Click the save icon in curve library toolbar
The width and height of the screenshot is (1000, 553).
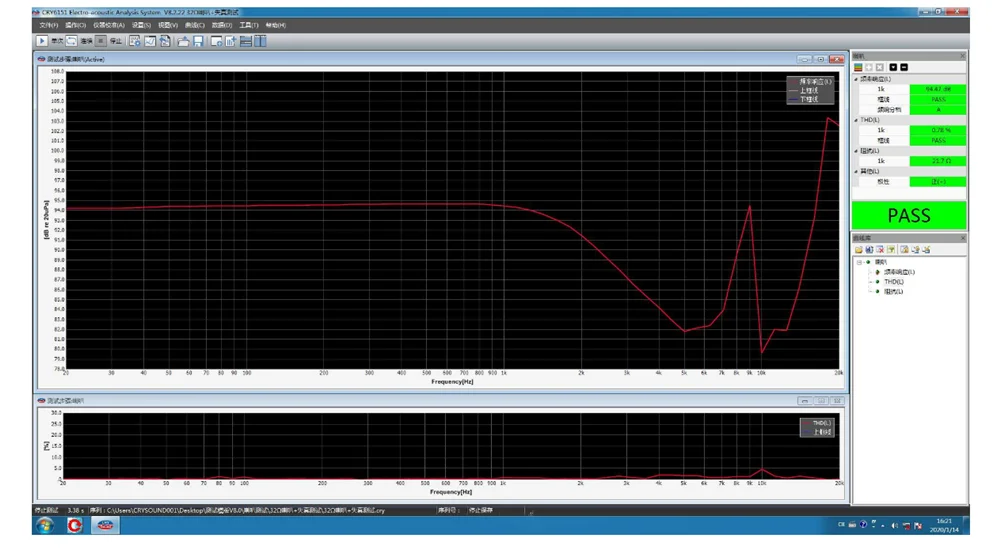869,249
